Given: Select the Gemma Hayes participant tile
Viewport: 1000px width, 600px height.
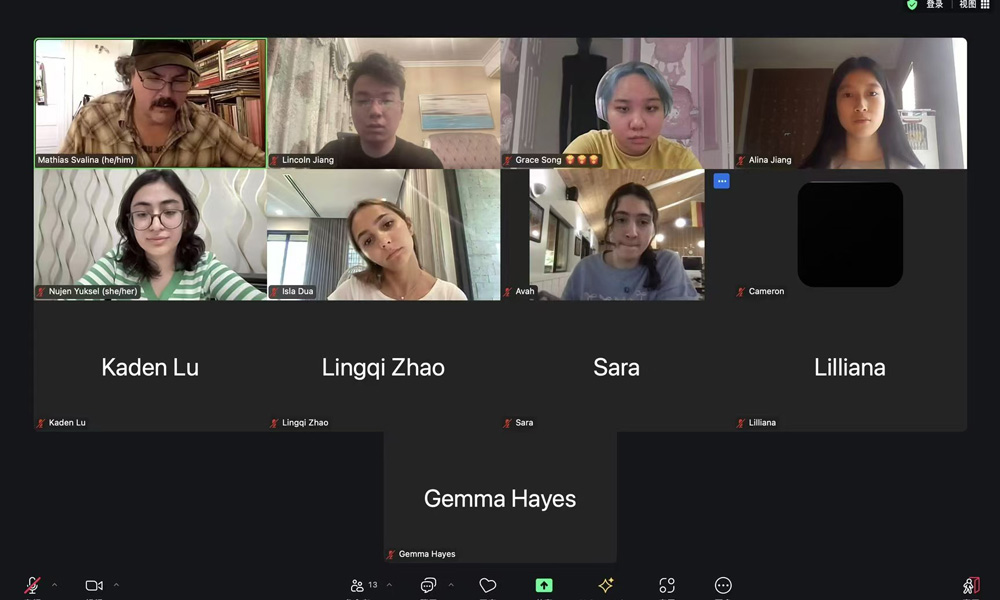Looking at the screenshot, I should coord(500,497).
